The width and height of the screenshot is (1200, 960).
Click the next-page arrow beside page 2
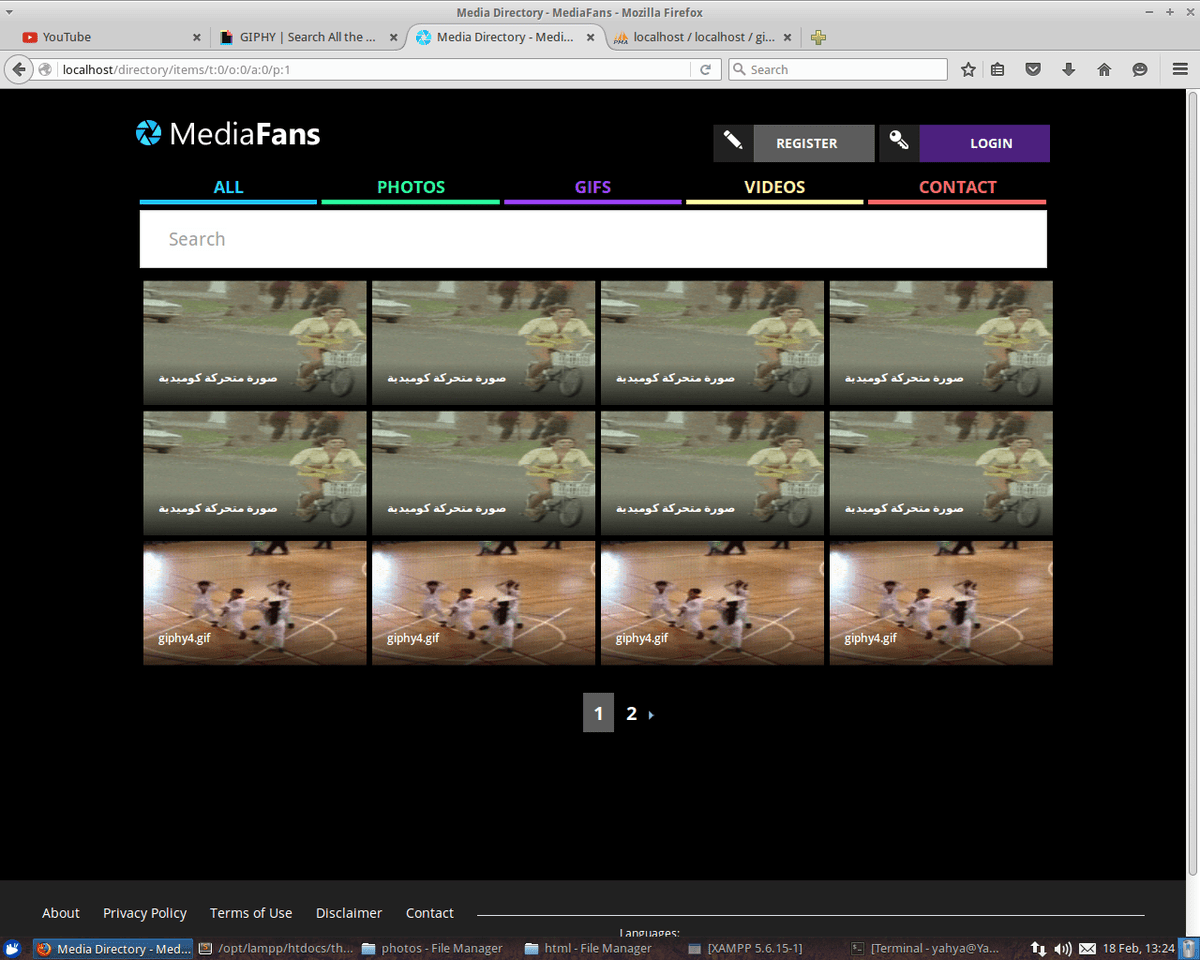[x=652, y=715]
